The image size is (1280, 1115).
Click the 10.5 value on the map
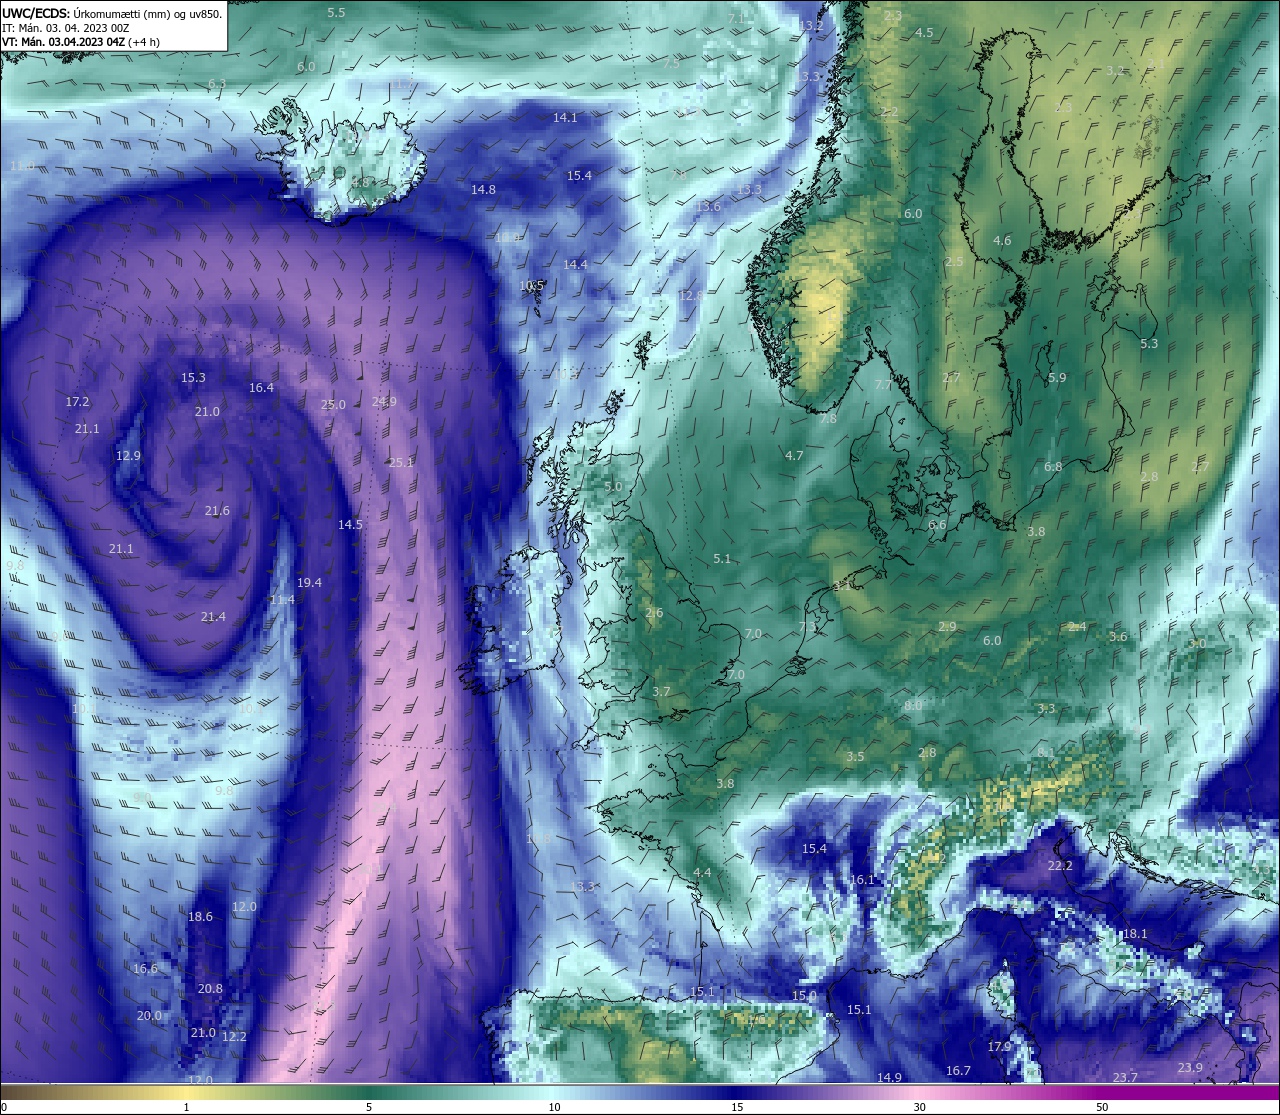click(532, 286)
